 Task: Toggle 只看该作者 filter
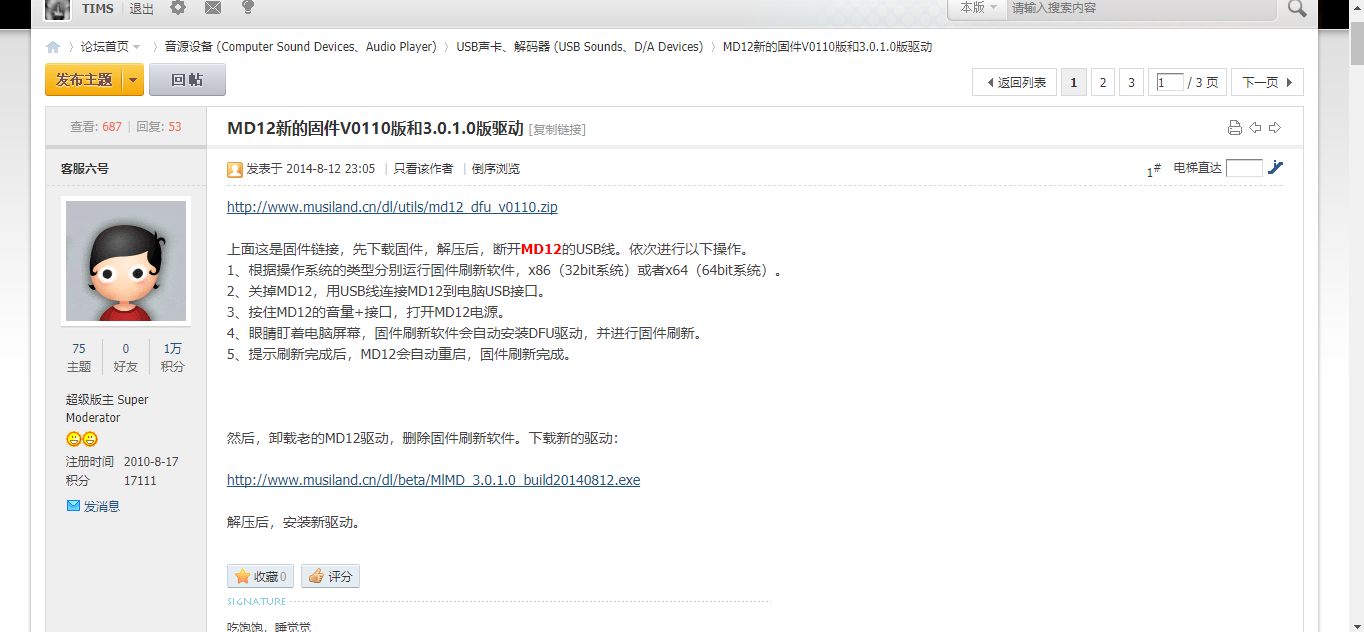422,168
